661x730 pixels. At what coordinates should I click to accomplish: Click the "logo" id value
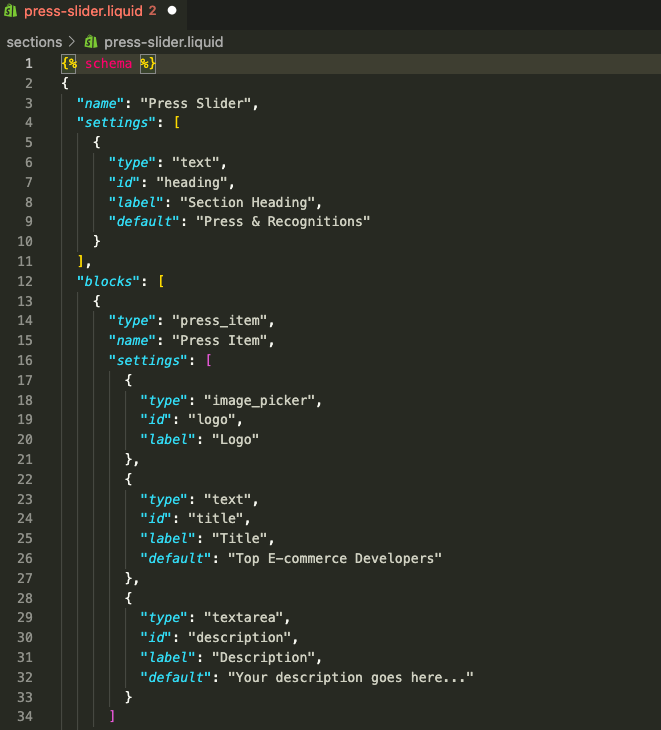click(212, 419)
